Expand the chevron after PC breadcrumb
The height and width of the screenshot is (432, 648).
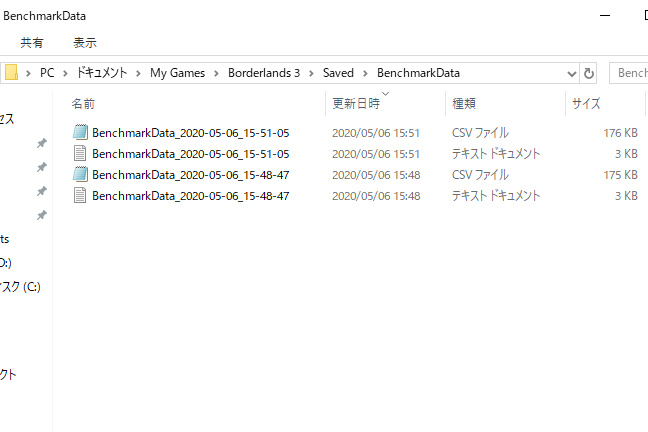tap(66, 73)
